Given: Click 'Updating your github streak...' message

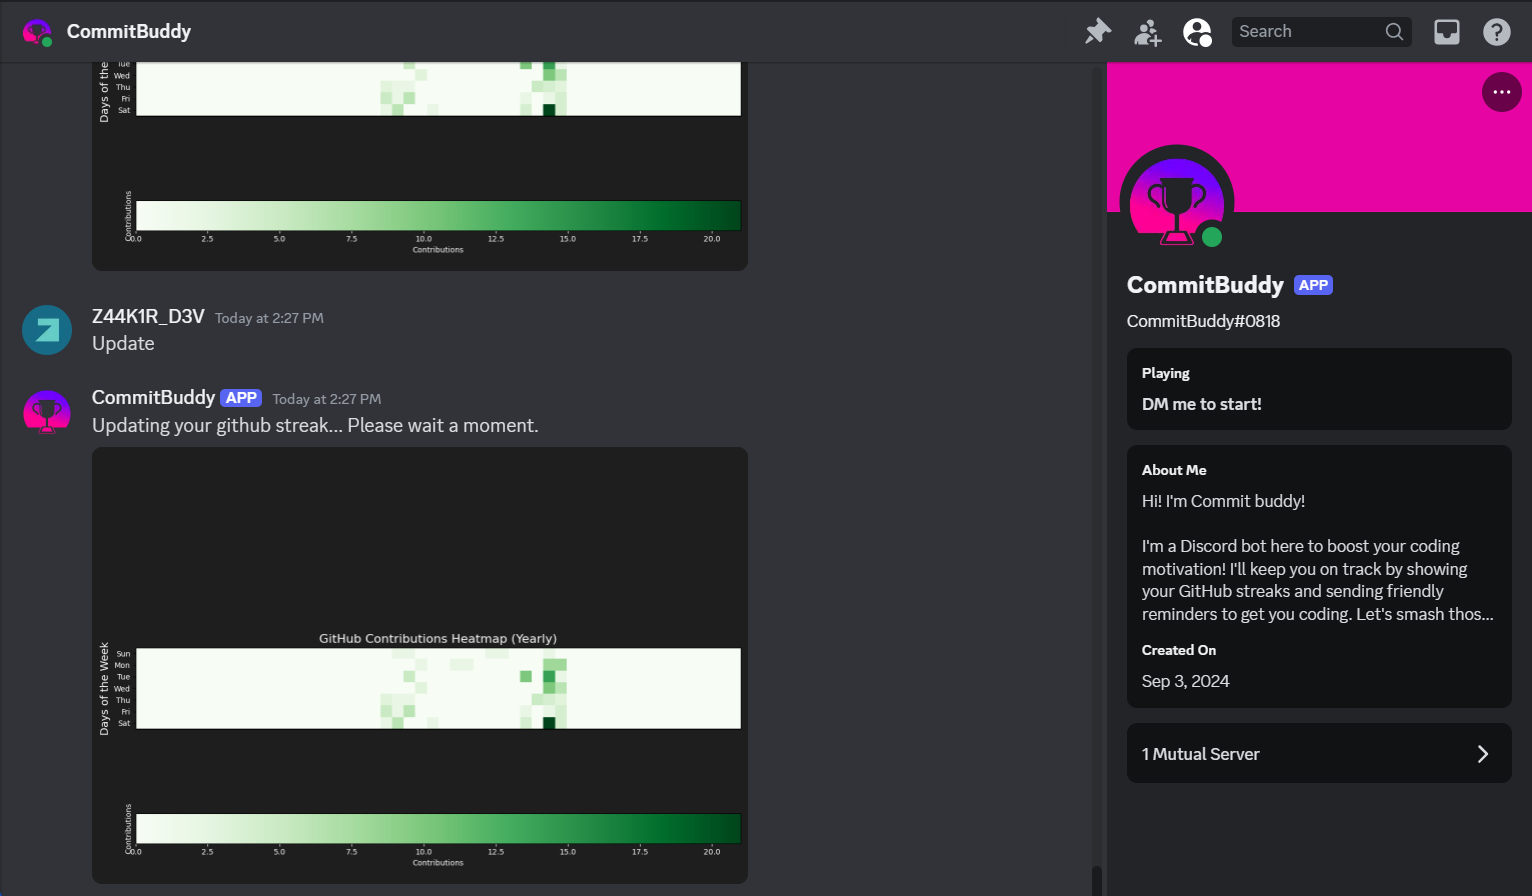Looking at the screenshot, I should [315, 425].
